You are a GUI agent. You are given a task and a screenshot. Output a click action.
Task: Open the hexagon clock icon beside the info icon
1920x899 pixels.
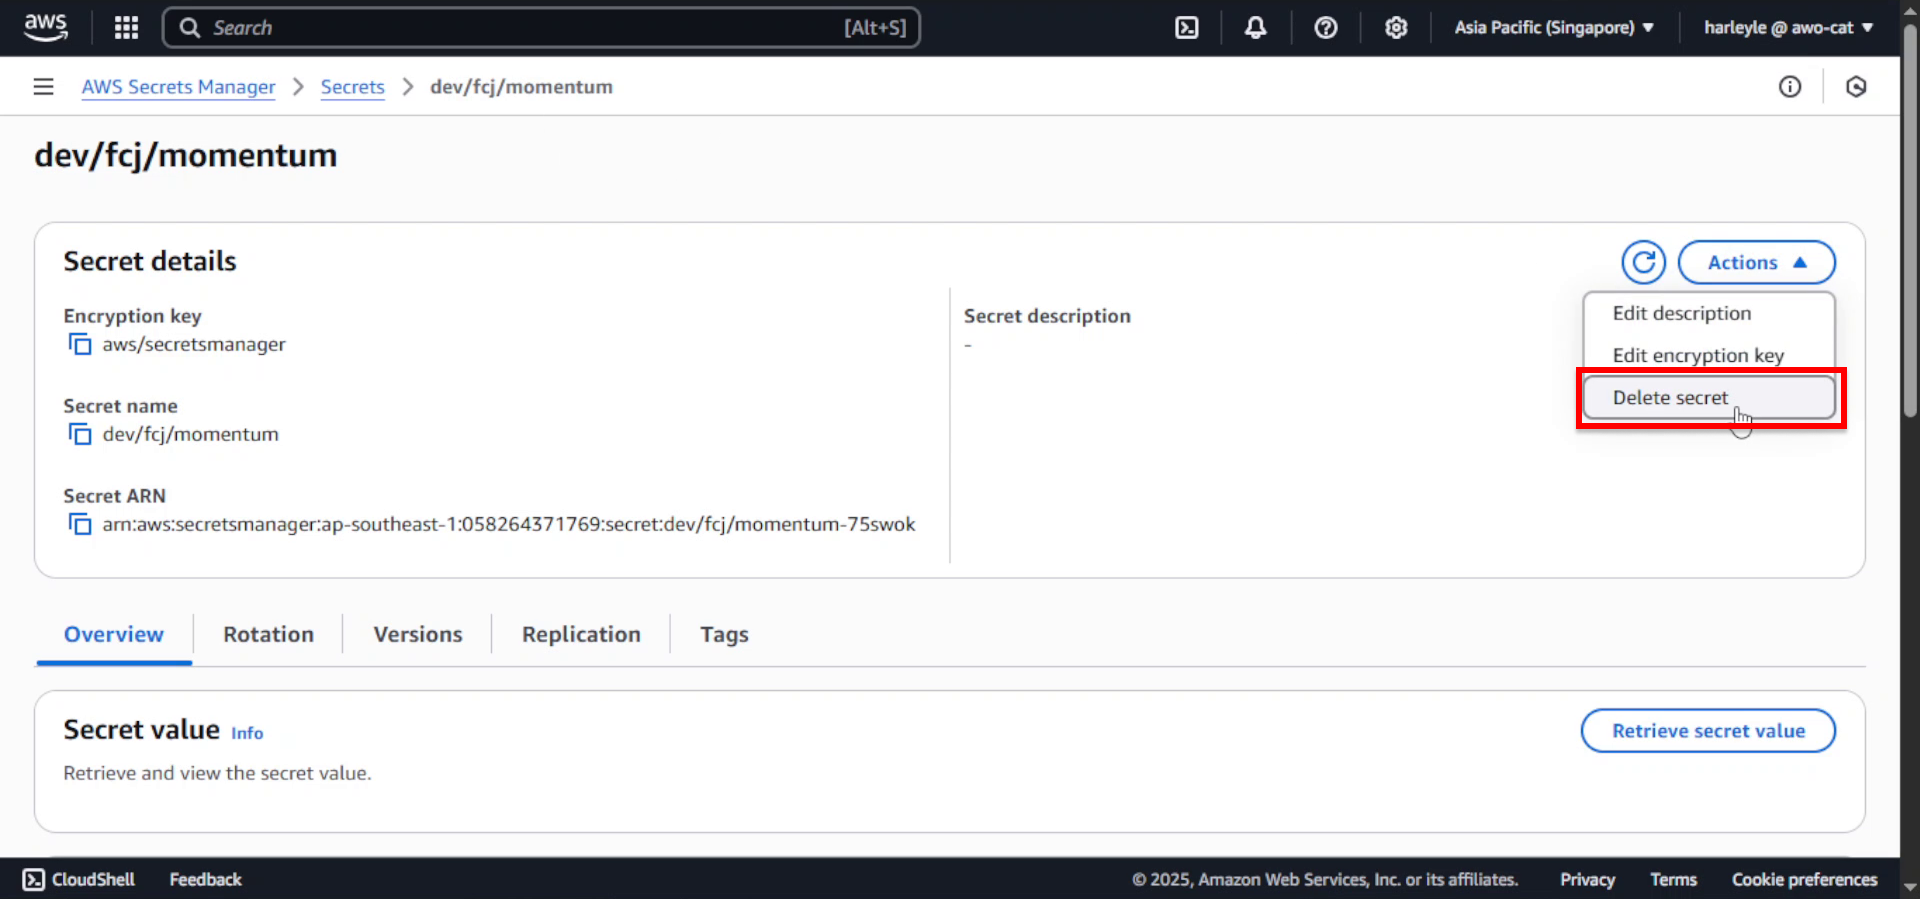[x=1856, y=87]
